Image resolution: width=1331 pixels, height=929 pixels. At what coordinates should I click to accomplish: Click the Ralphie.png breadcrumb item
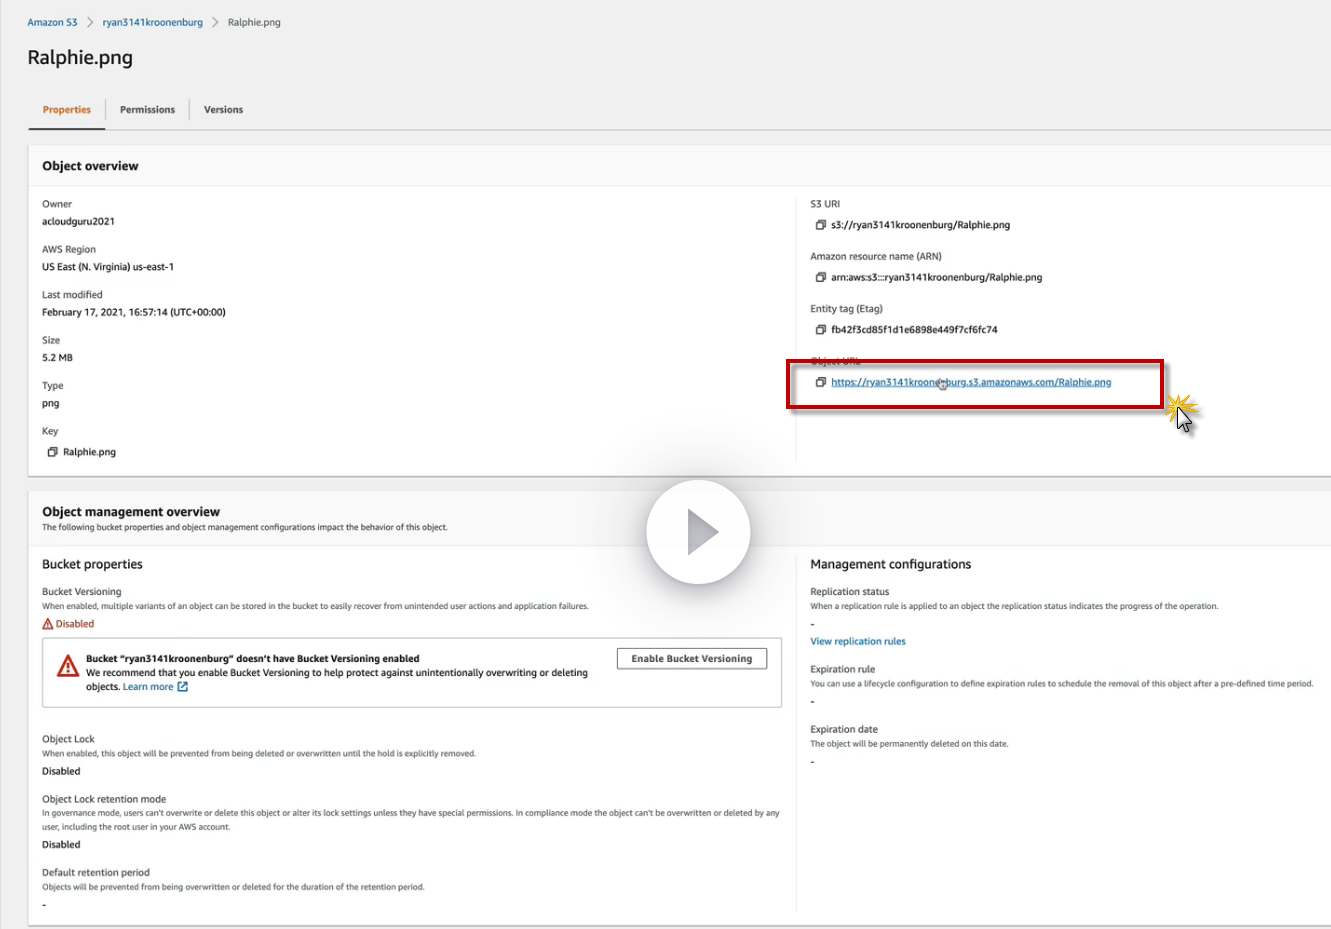coord(254,22)
